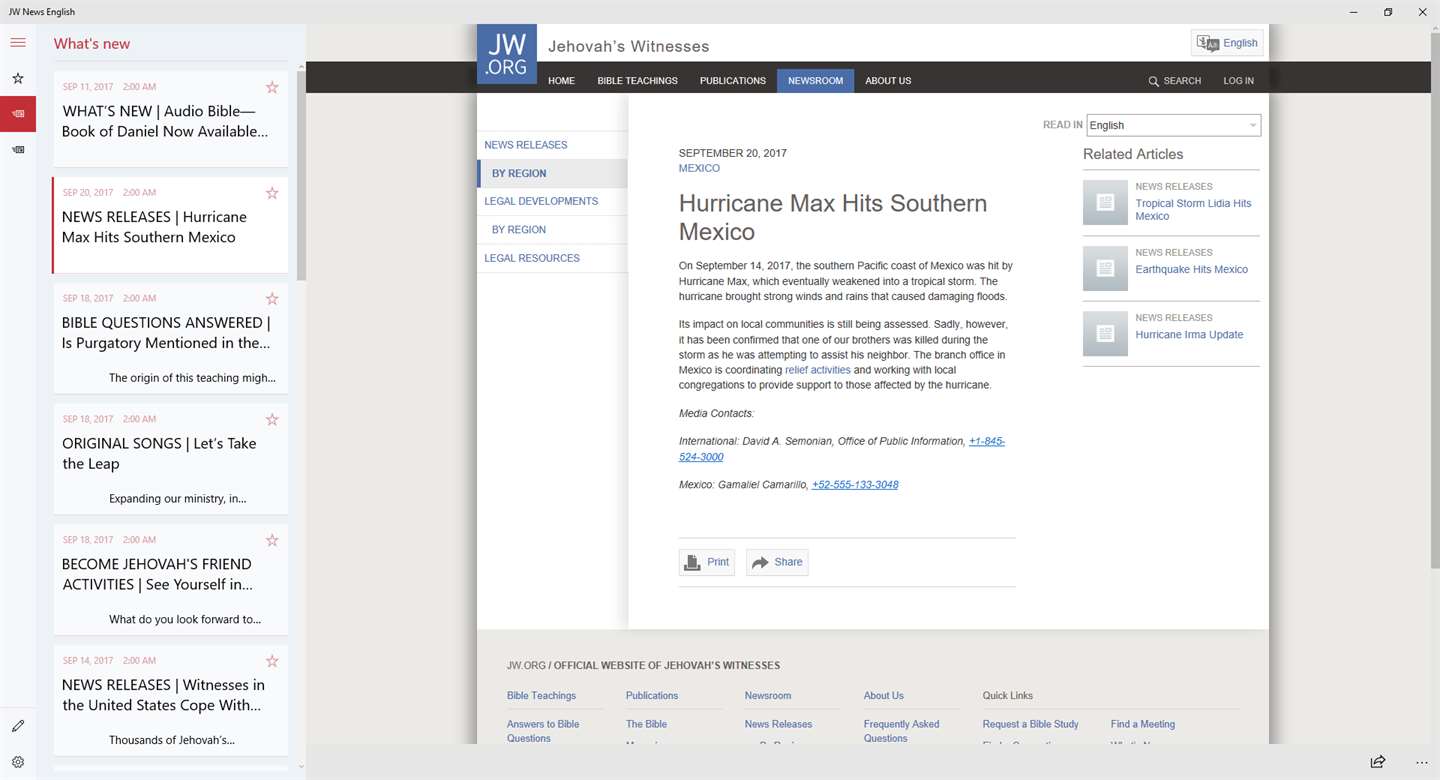
Task: Open BIBLE TEACHINGS in the nav bar
Action: [x=637, y=81]
